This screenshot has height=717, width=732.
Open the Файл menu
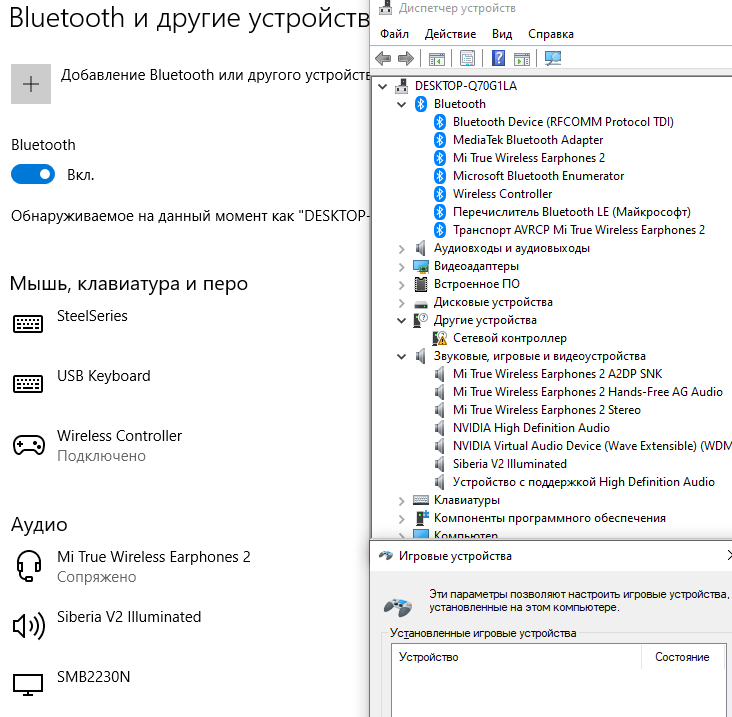[394, 34]
